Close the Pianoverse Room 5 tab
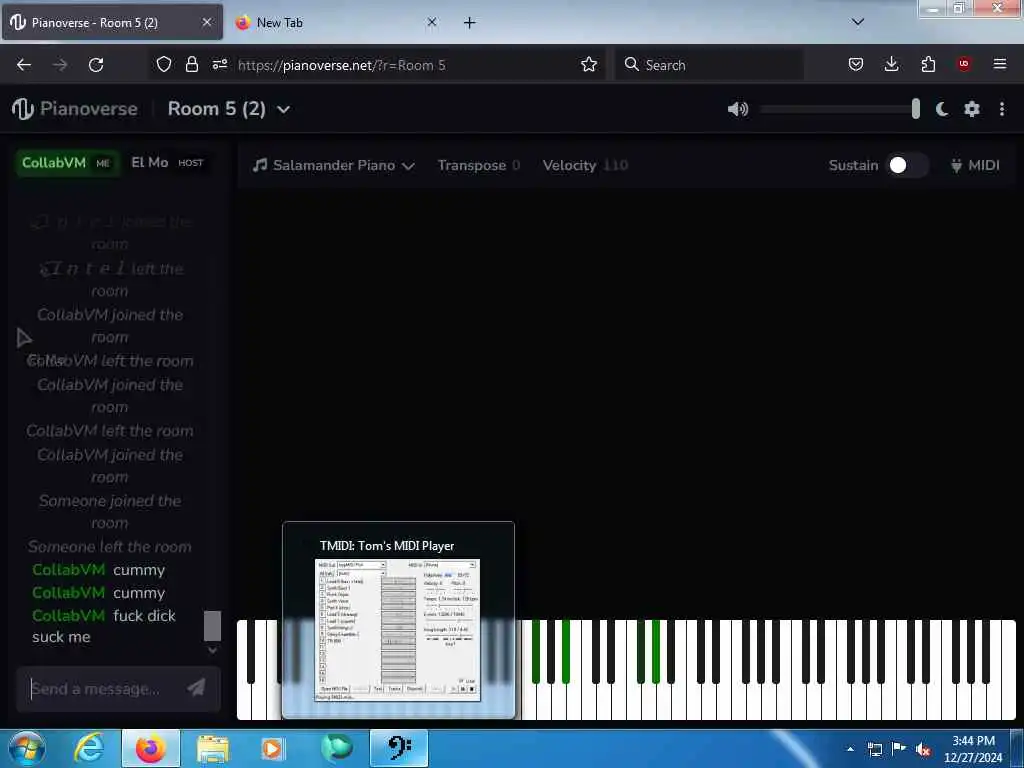The image size is (1024, 768). pyautogui.click(x=207, y=22)
